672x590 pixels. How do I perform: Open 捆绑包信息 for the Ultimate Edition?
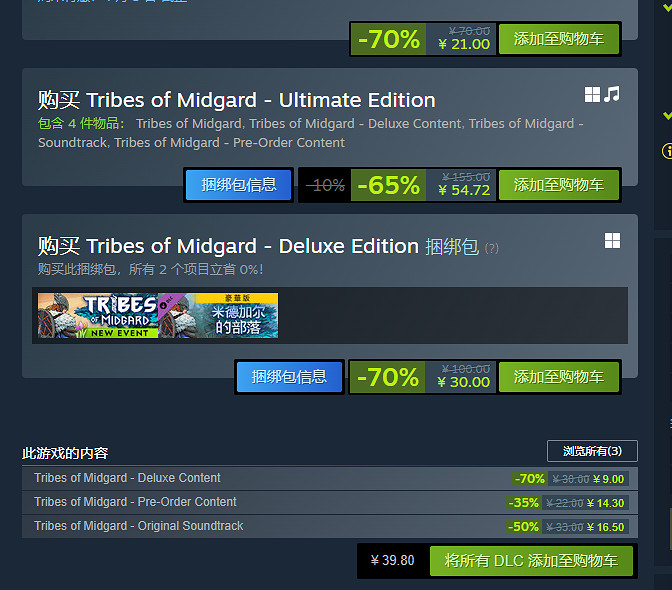[x=239, y=185]
